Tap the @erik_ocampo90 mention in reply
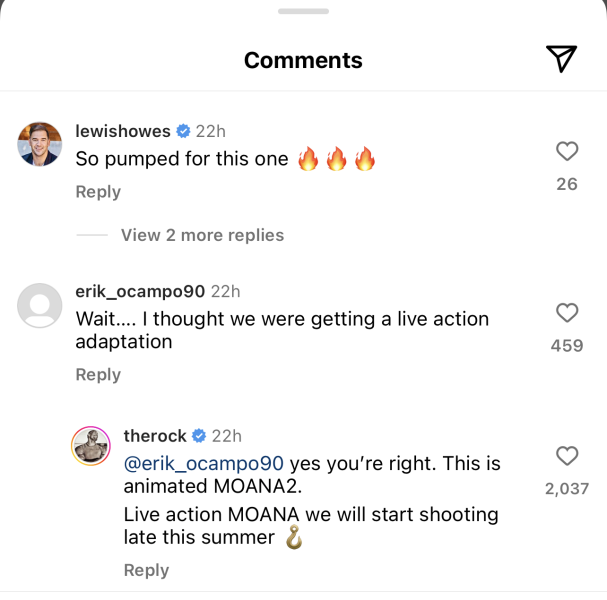This screenshot has height=600, width=607. (204, 464)
